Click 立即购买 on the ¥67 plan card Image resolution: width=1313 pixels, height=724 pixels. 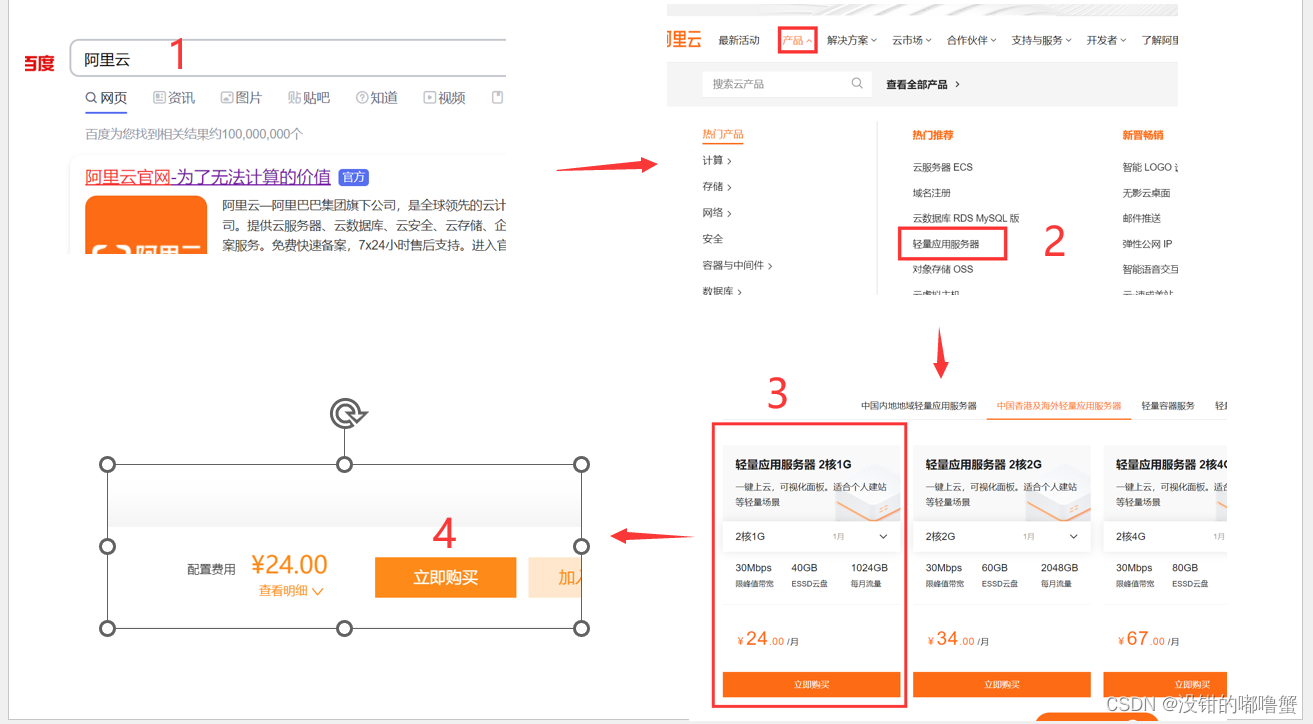(x=1165, y=684)
